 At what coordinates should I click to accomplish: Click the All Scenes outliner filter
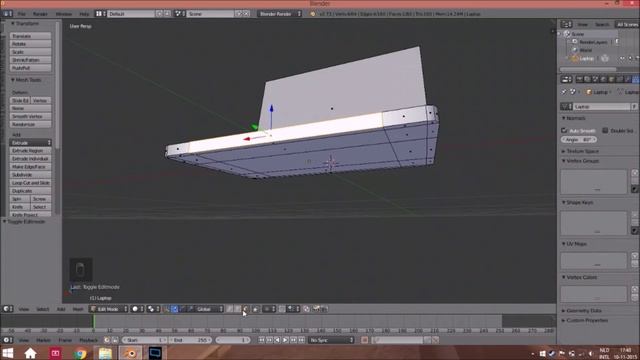(x=627, y=24)
